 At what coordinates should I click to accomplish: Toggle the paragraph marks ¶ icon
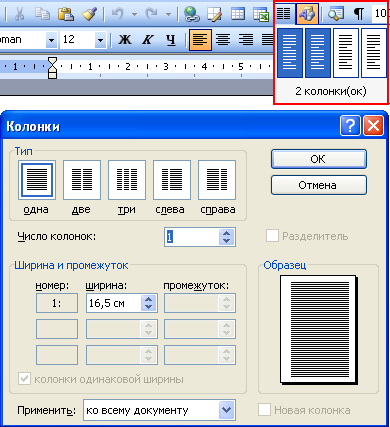pos(359,14)
